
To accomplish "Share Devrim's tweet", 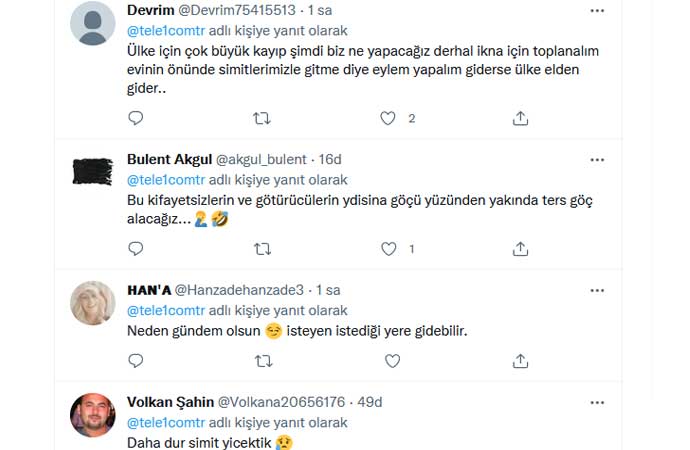I will [x=520, y=118].
